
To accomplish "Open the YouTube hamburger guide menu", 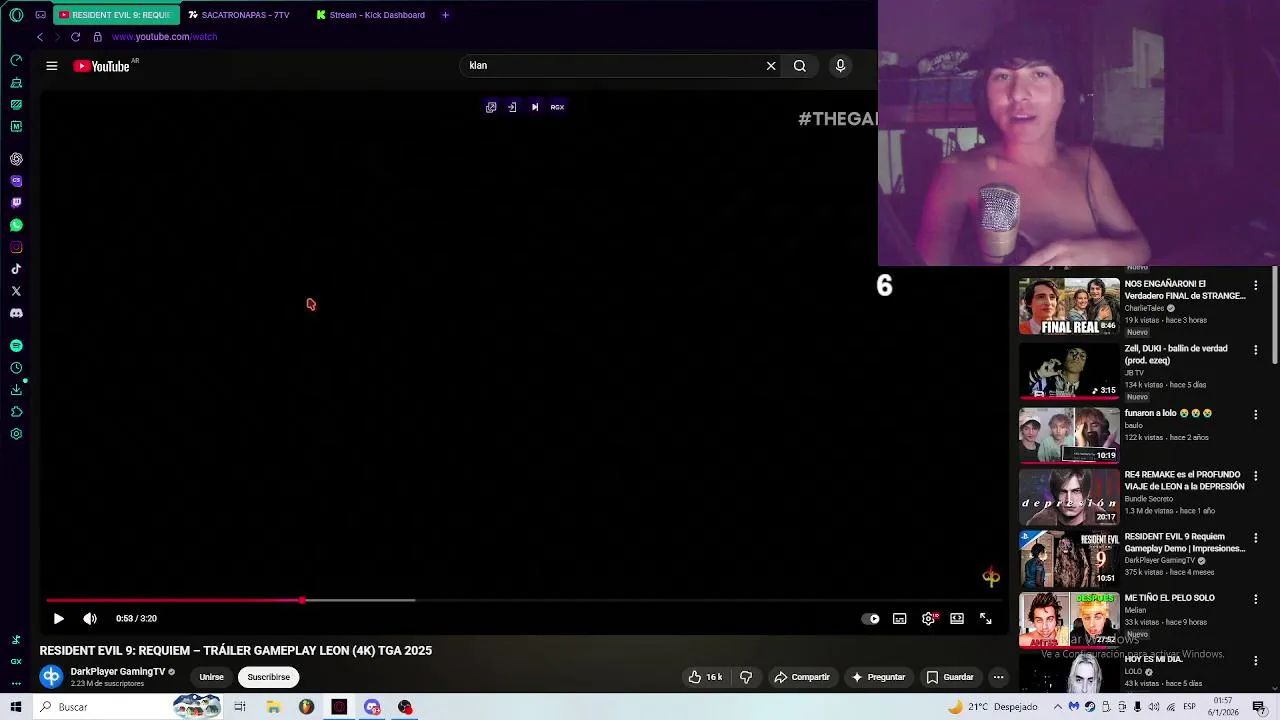I will [52, 66].
